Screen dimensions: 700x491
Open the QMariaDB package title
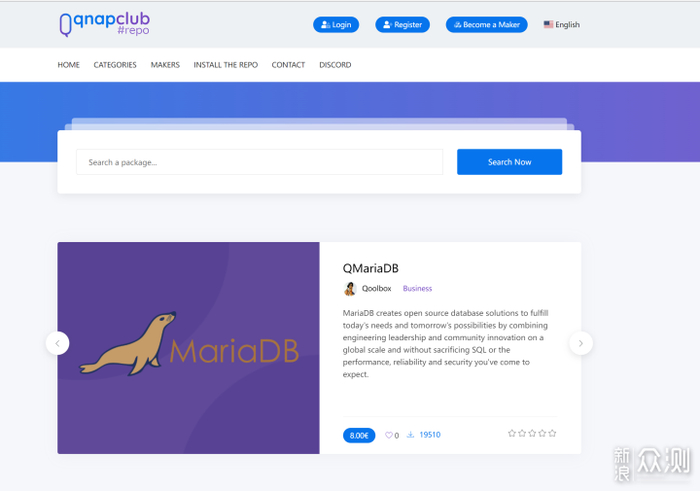pyautogui.click(x=371, y=268)
